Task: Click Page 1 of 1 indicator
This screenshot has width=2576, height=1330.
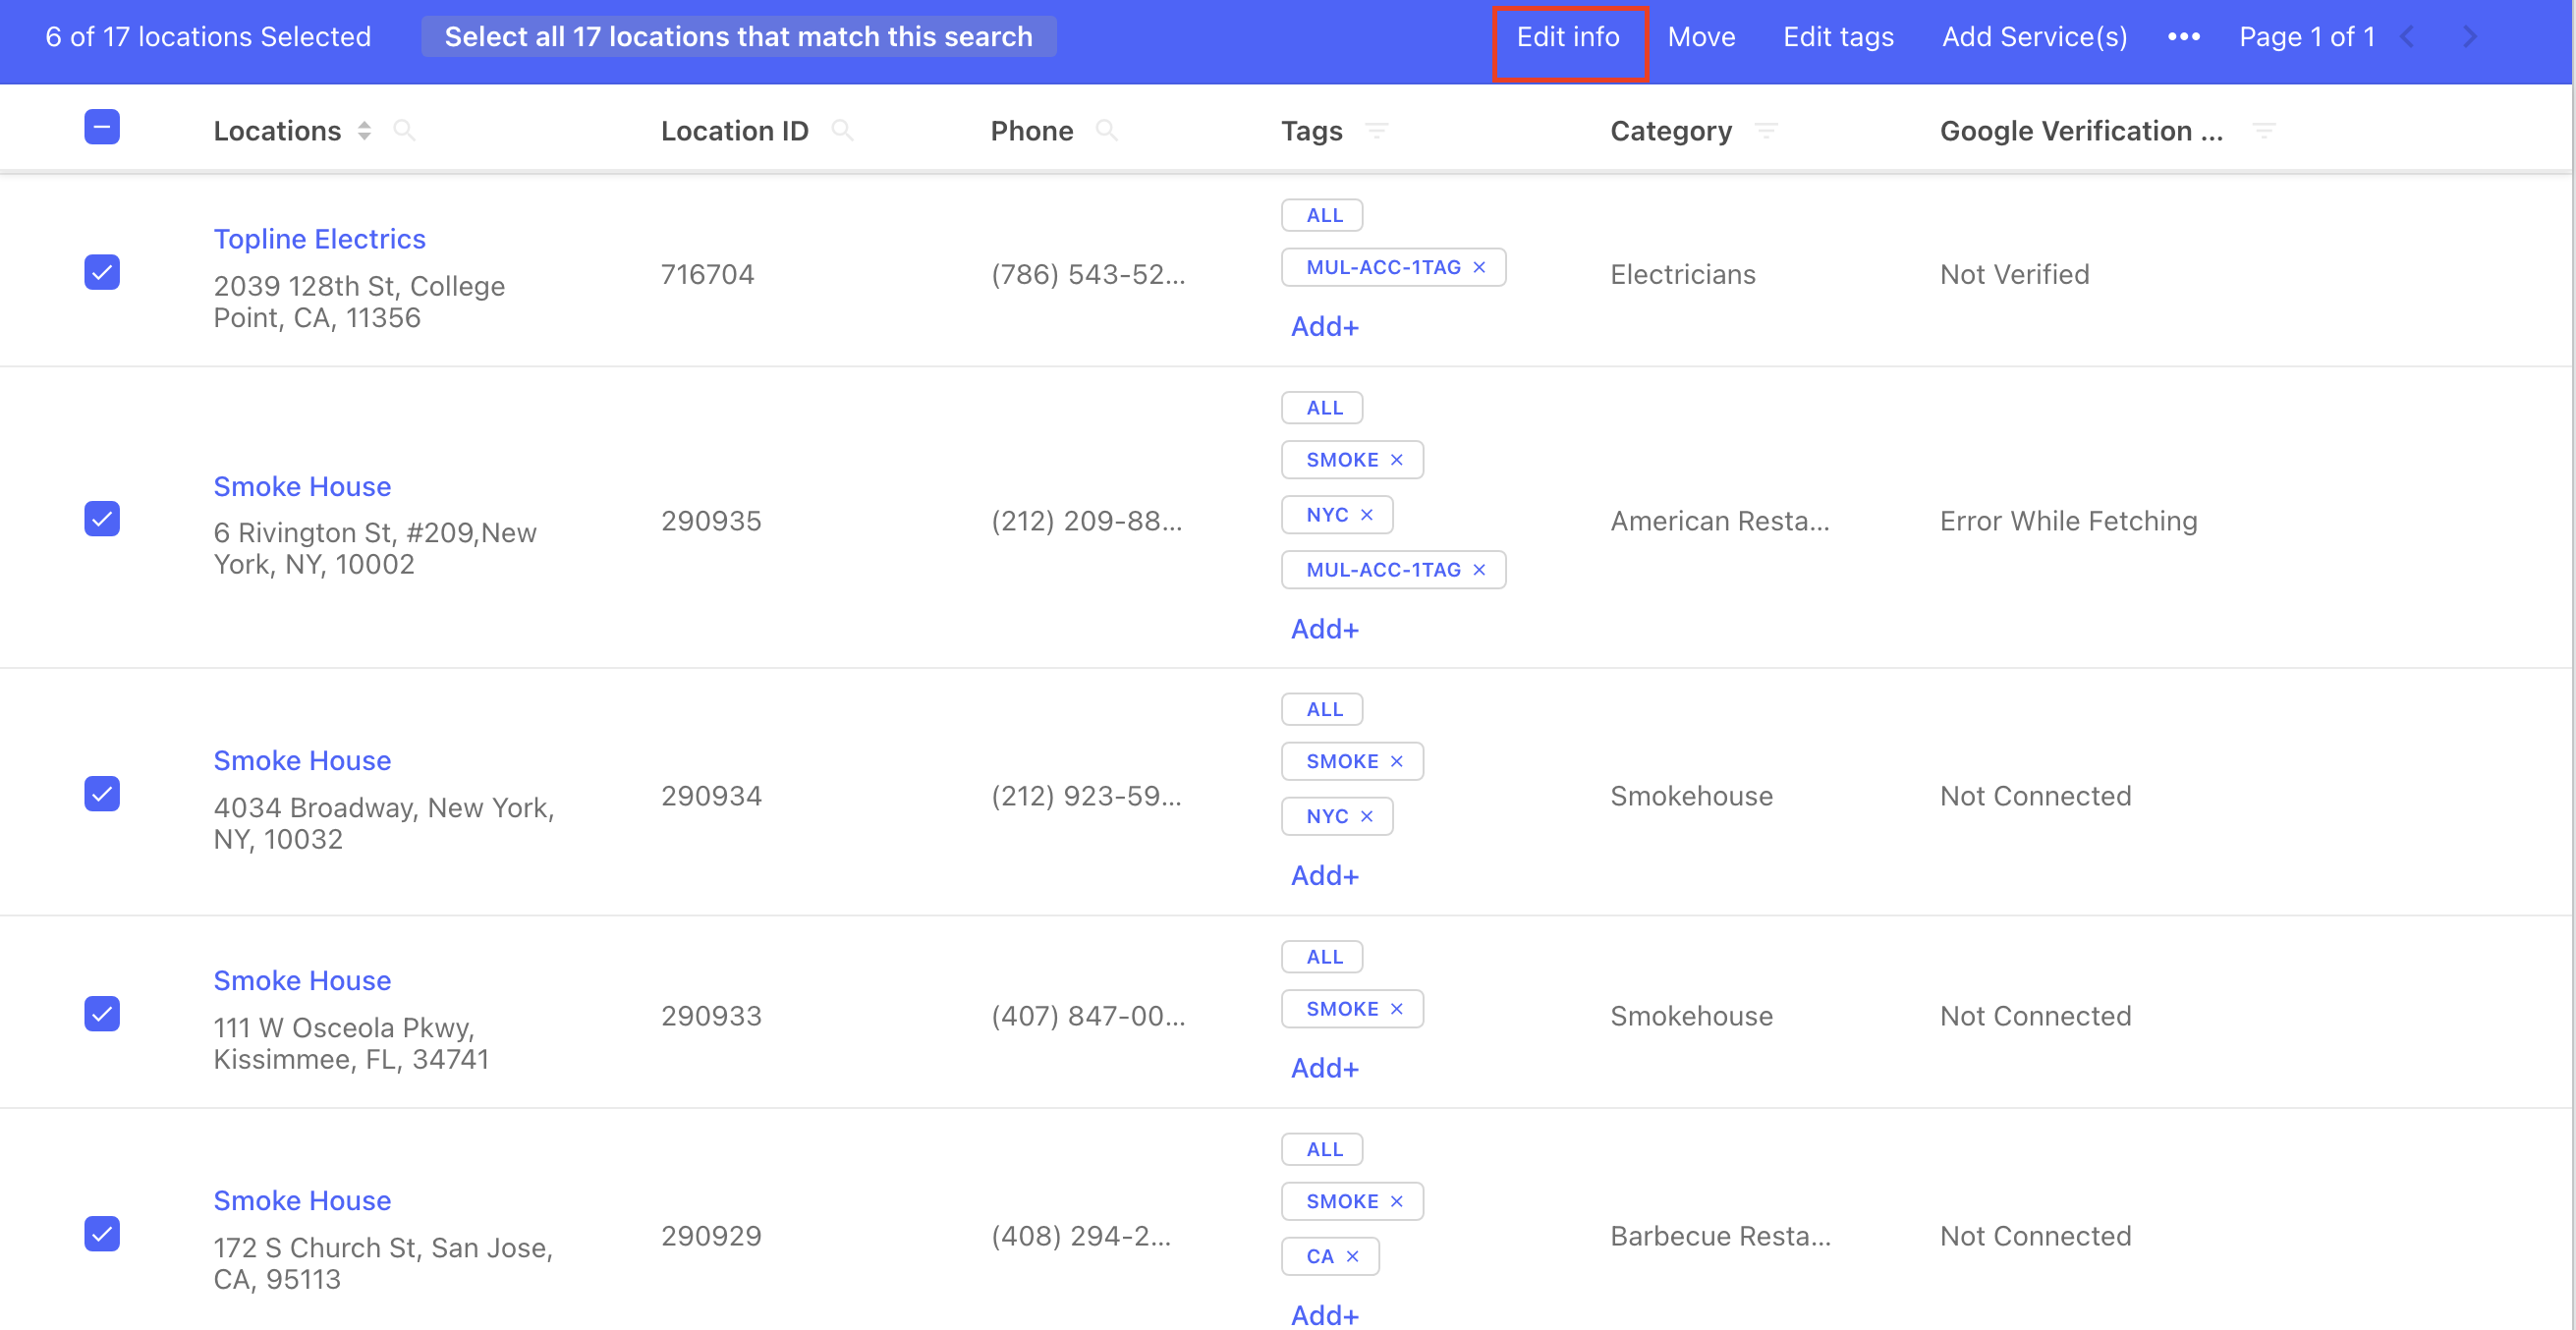Action: (2306, 36)
